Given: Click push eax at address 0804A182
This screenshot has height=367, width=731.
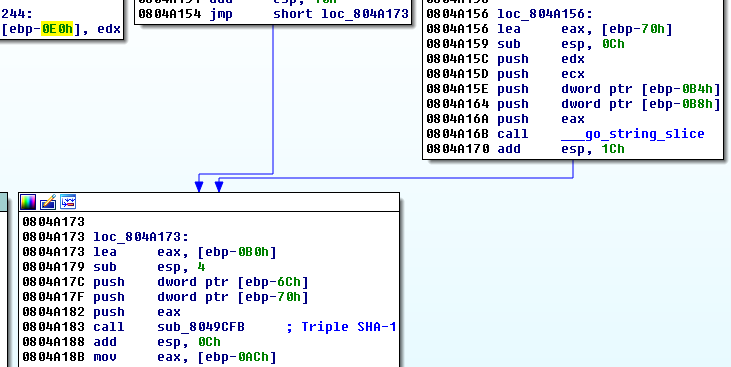Looking at the screenshot, I should click(x=137, y=312).
